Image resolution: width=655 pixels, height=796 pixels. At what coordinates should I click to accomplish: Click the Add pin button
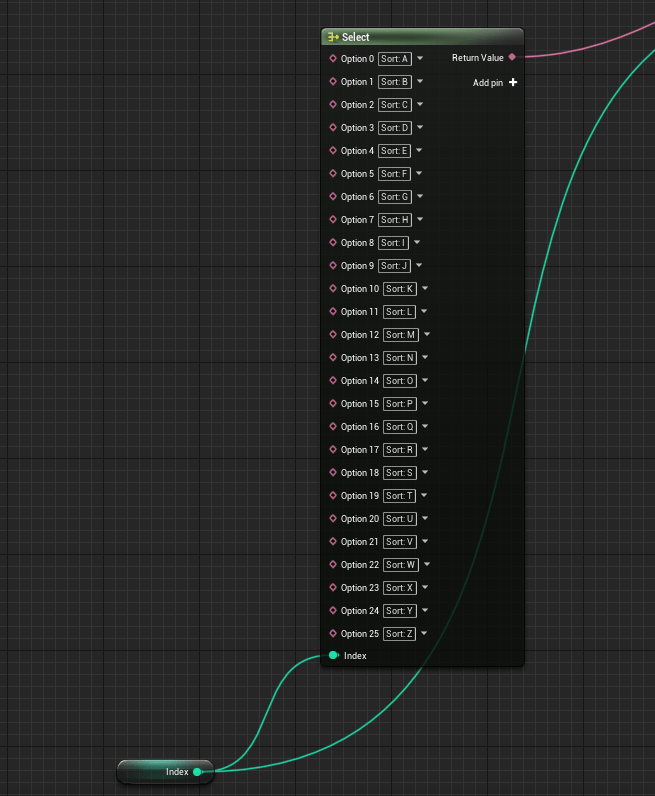tap(488, 83)
